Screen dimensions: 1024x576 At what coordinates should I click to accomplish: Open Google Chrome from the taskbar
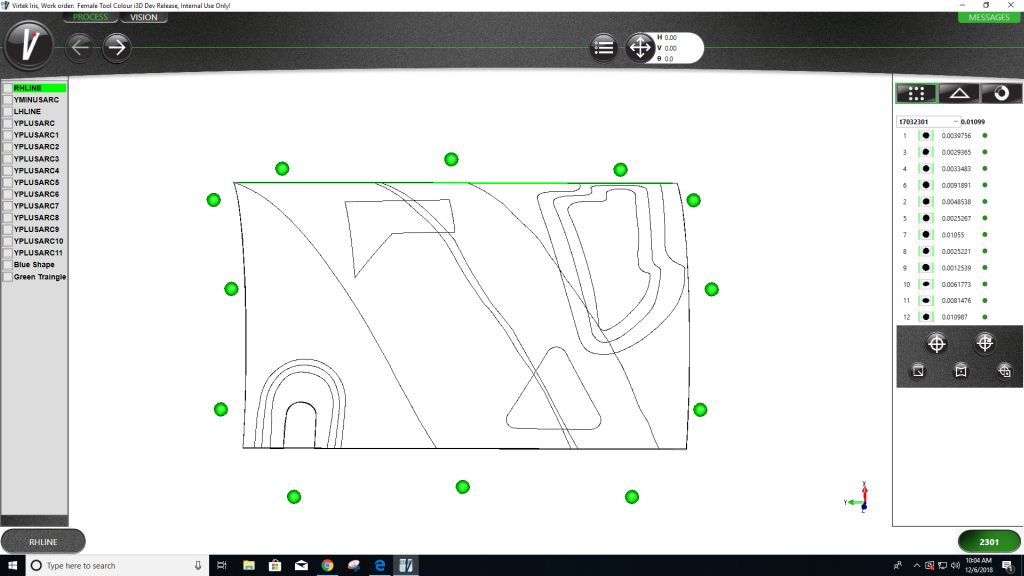[x=327, y=566]
